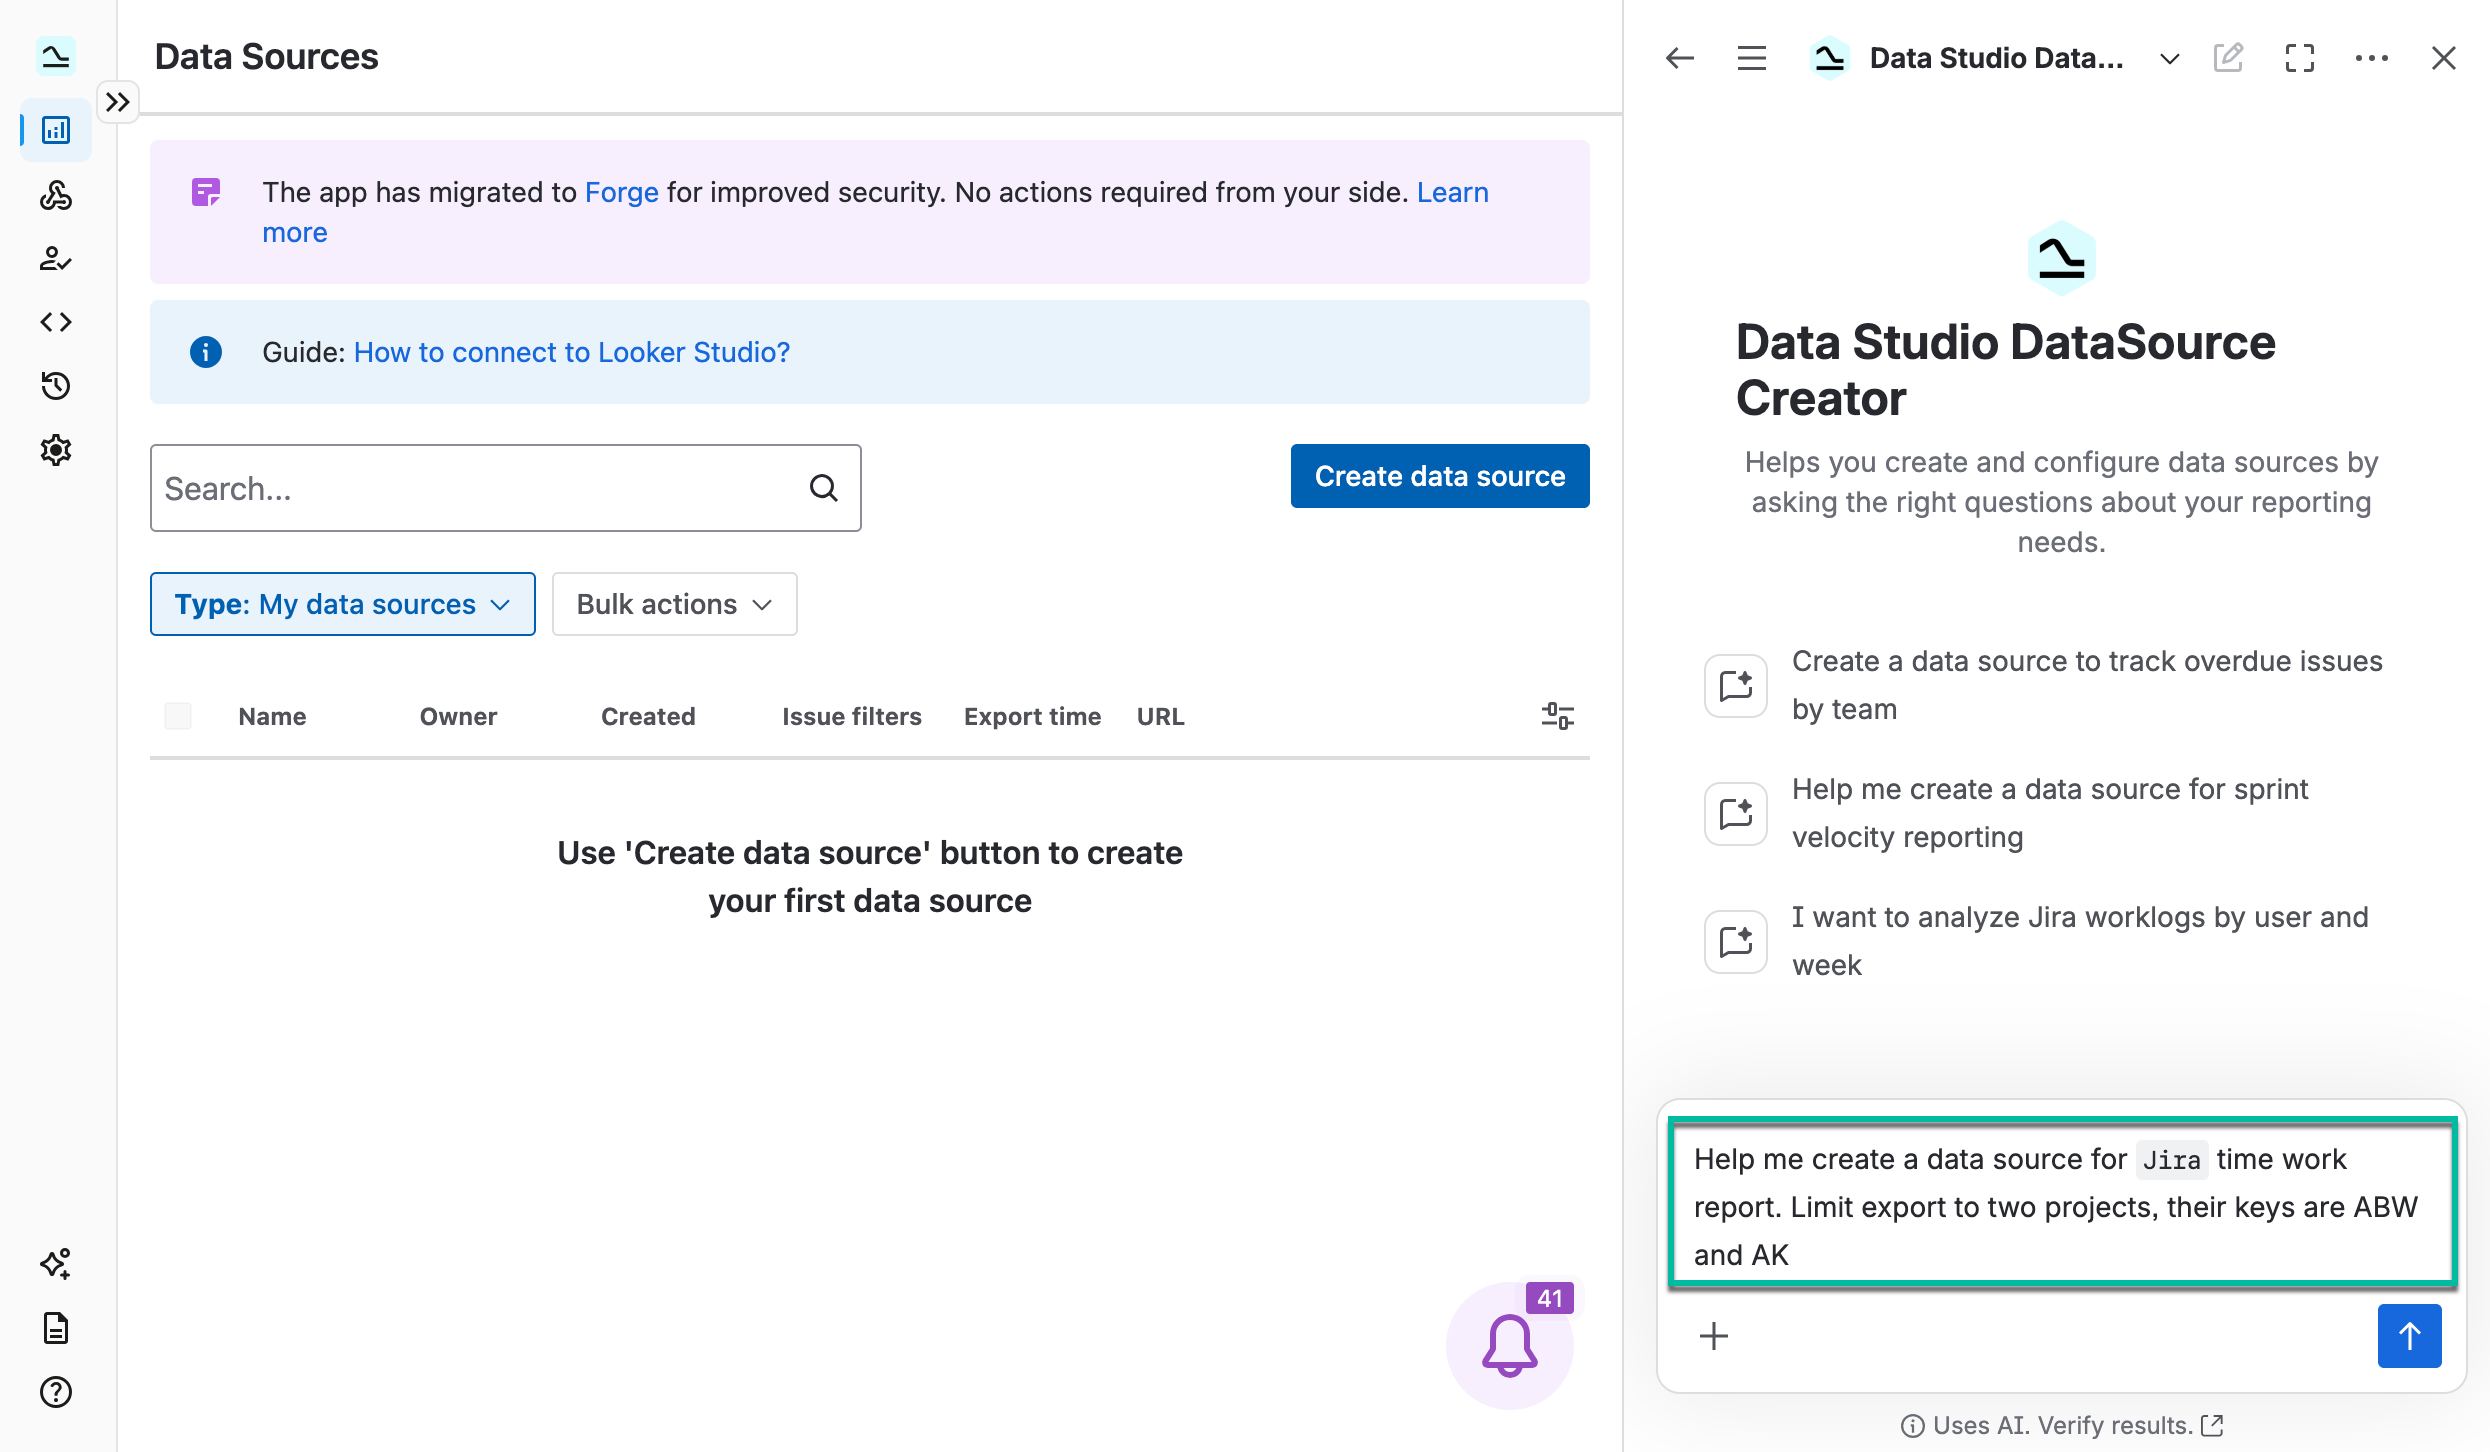Click the URL column header
Screen dimensions: 2490x1452
coord(1160,716)
